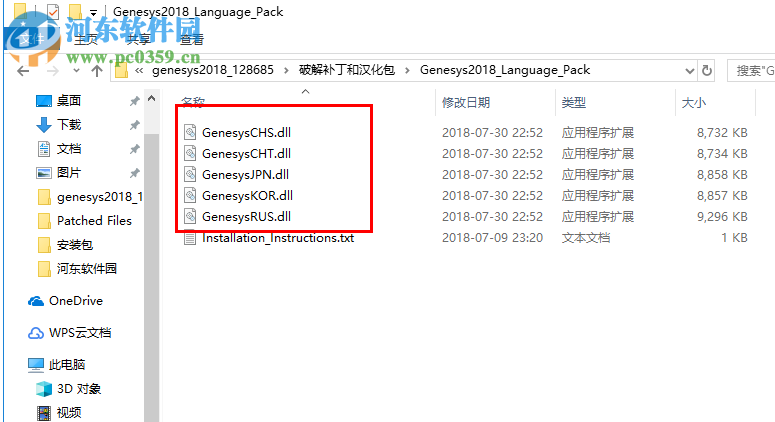The width and height of the screenshot is (775, 422).
Task: Go up one folder level
Action: click(x=97, y=71)
